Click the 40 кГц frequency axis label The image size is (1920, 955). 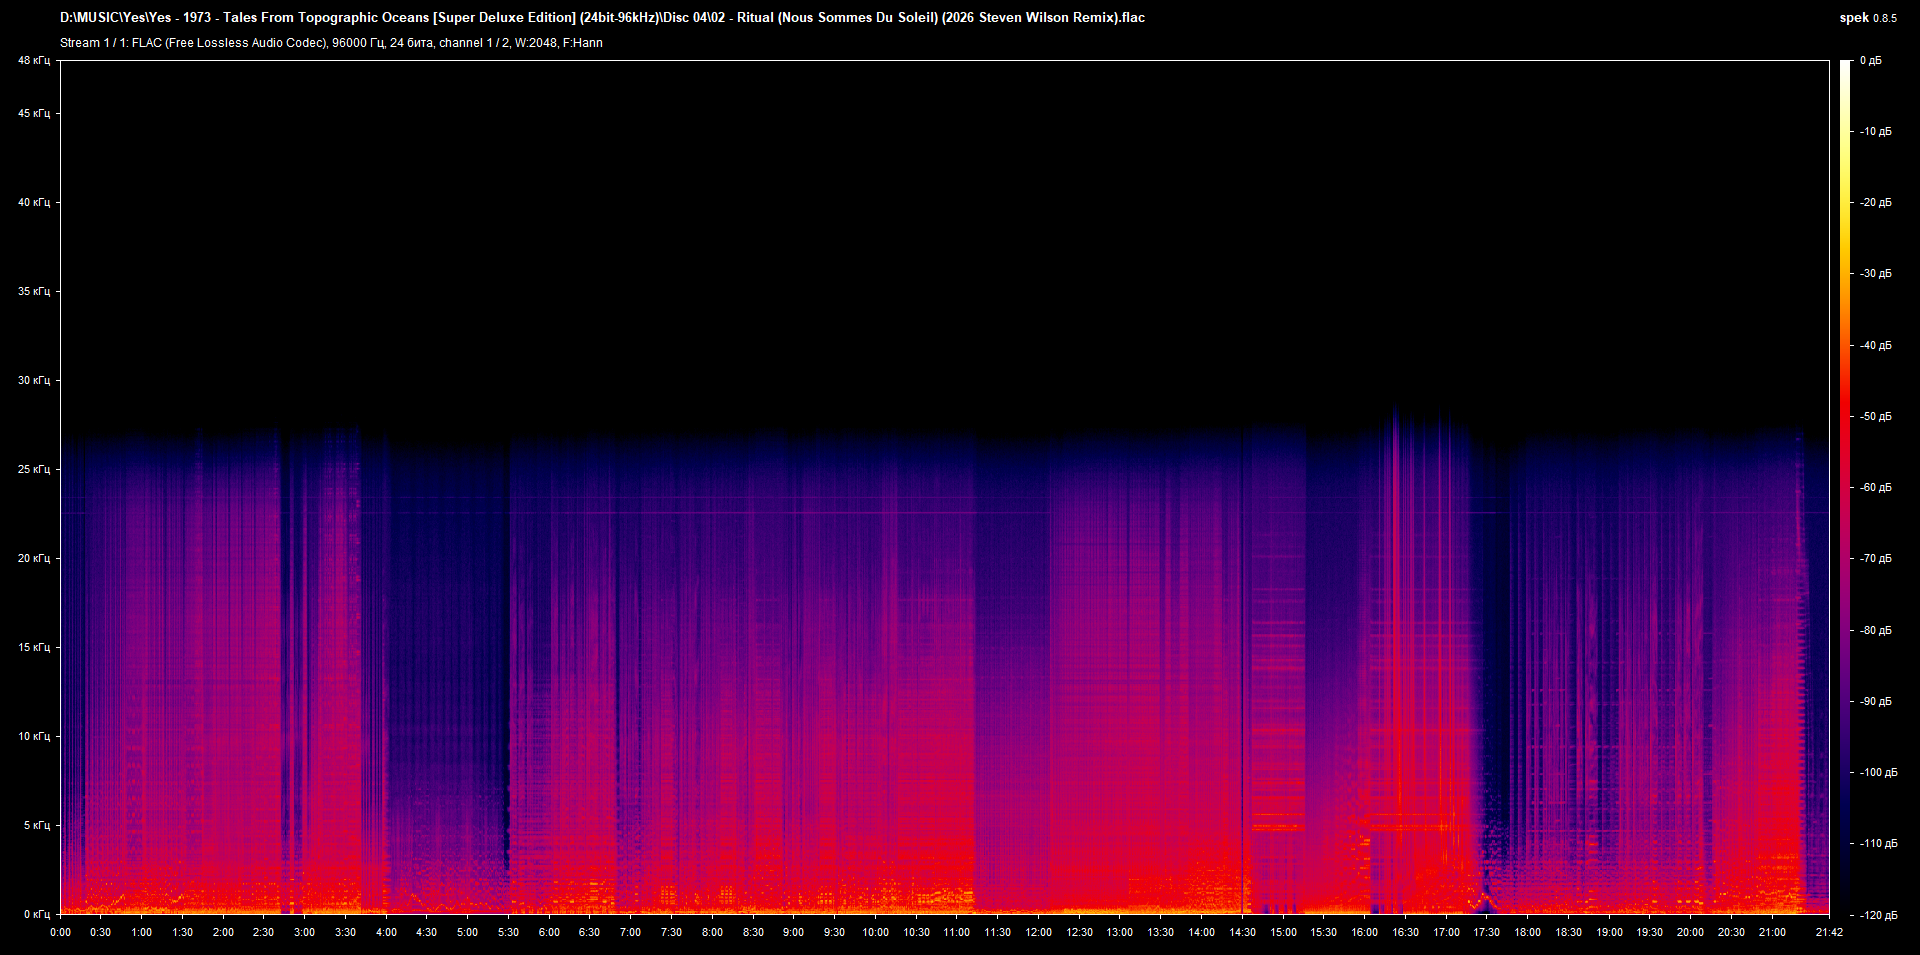point(34,202)
